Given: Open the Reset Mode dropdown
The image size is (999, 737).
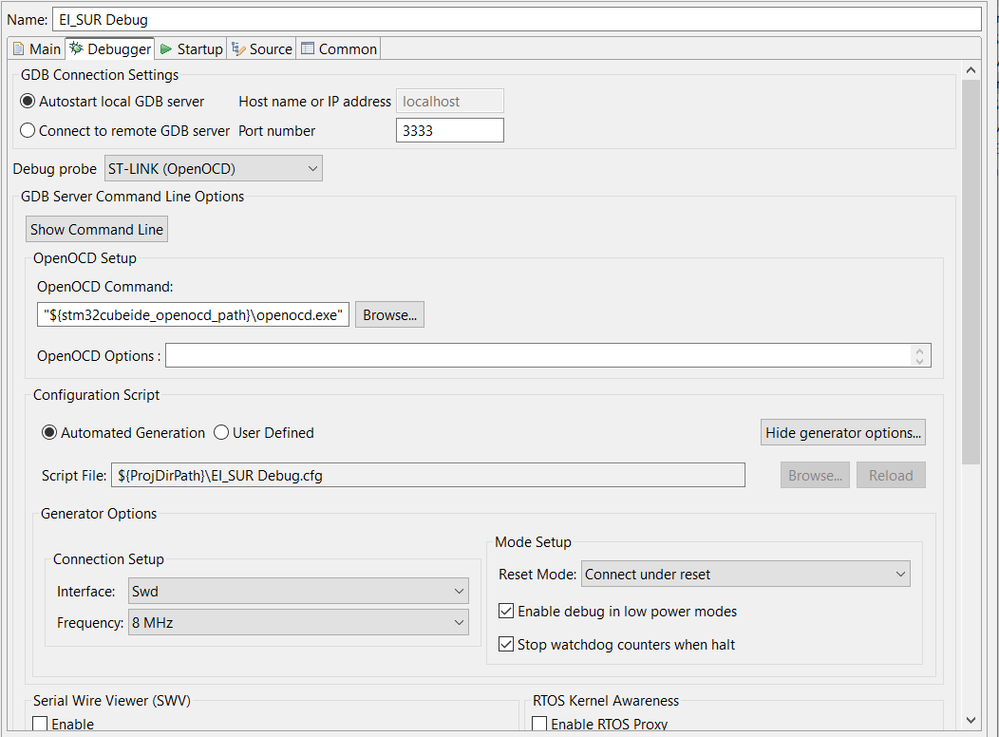Looking at the screenshot, I should [745, 574].
